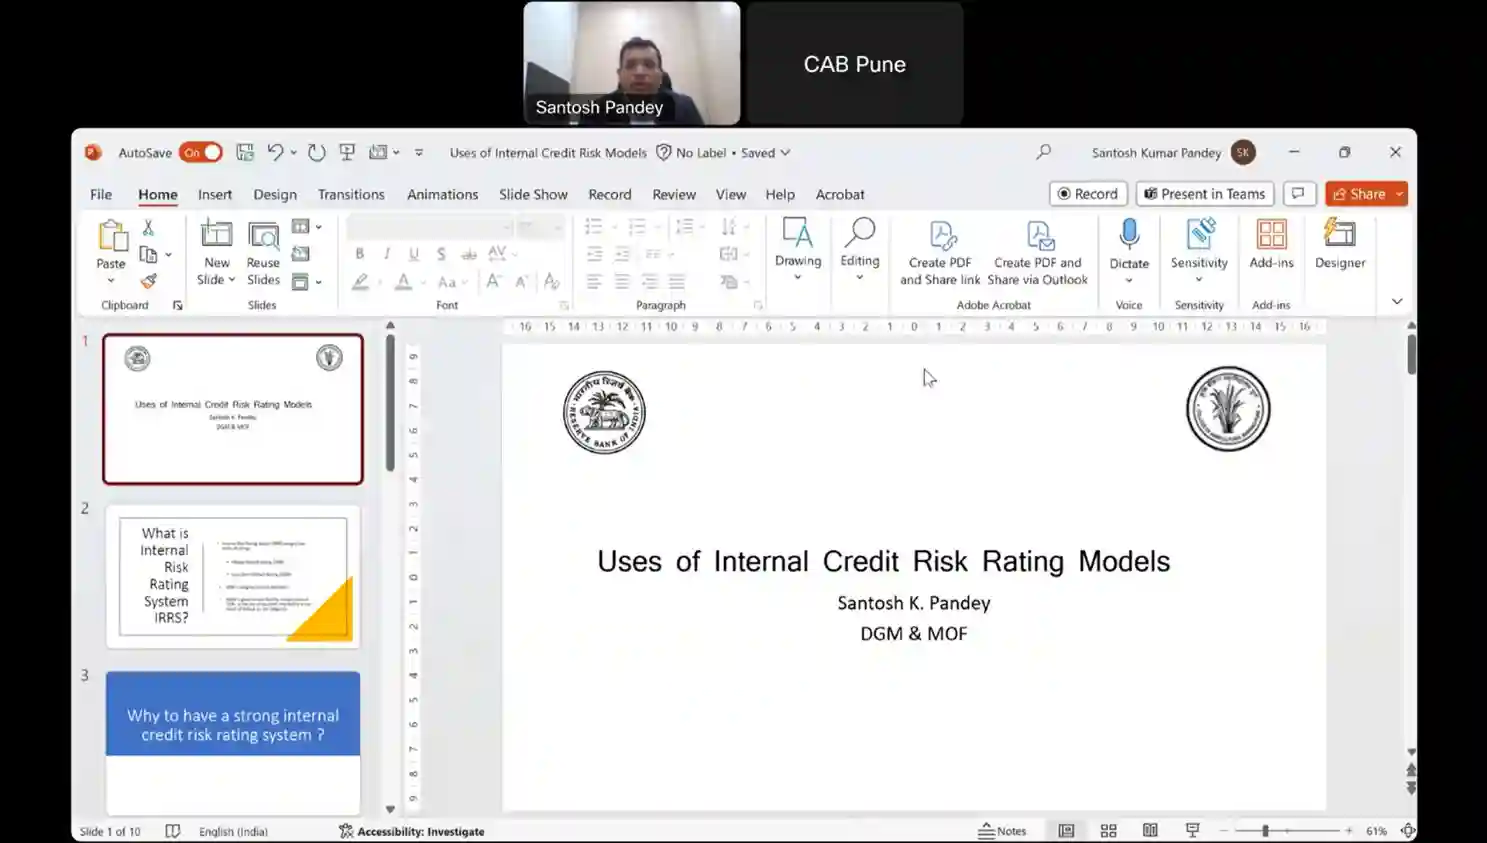
Task: Click Present in Teams button
Action: coord(1205,194)
